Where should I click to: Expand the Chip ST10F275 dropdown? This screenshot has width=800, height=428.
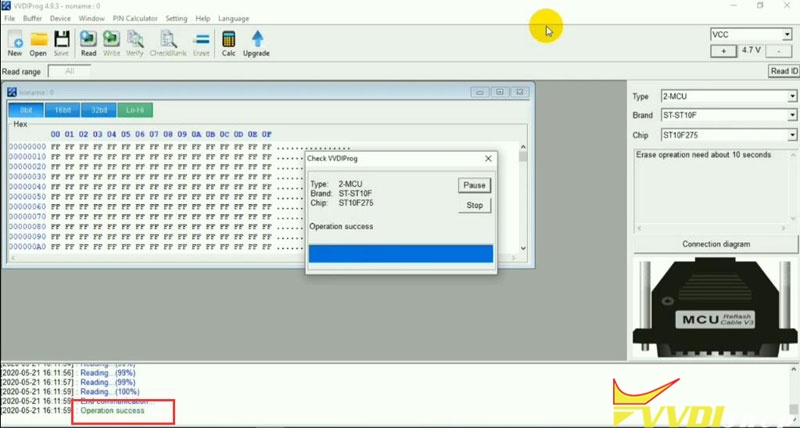point(792,135)
